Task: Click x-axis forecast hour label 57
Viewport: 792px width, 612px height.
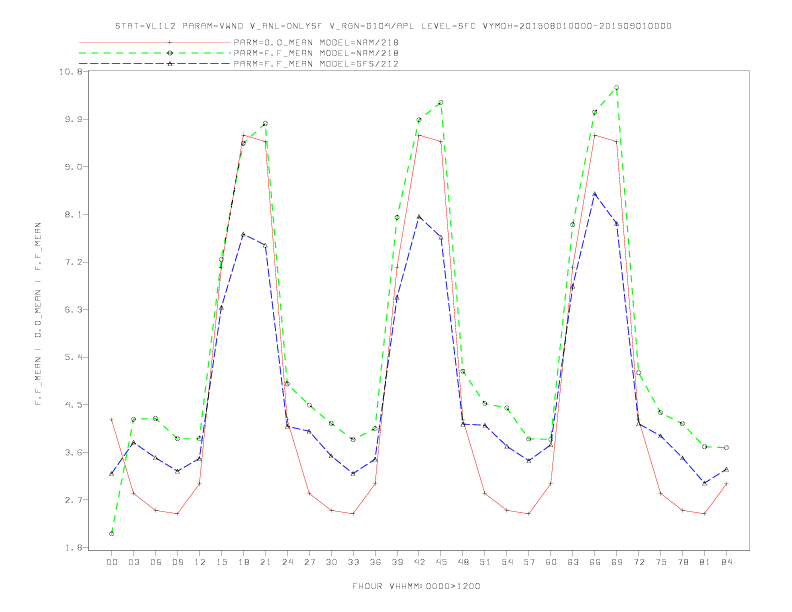Action: [x=529, y=562]
